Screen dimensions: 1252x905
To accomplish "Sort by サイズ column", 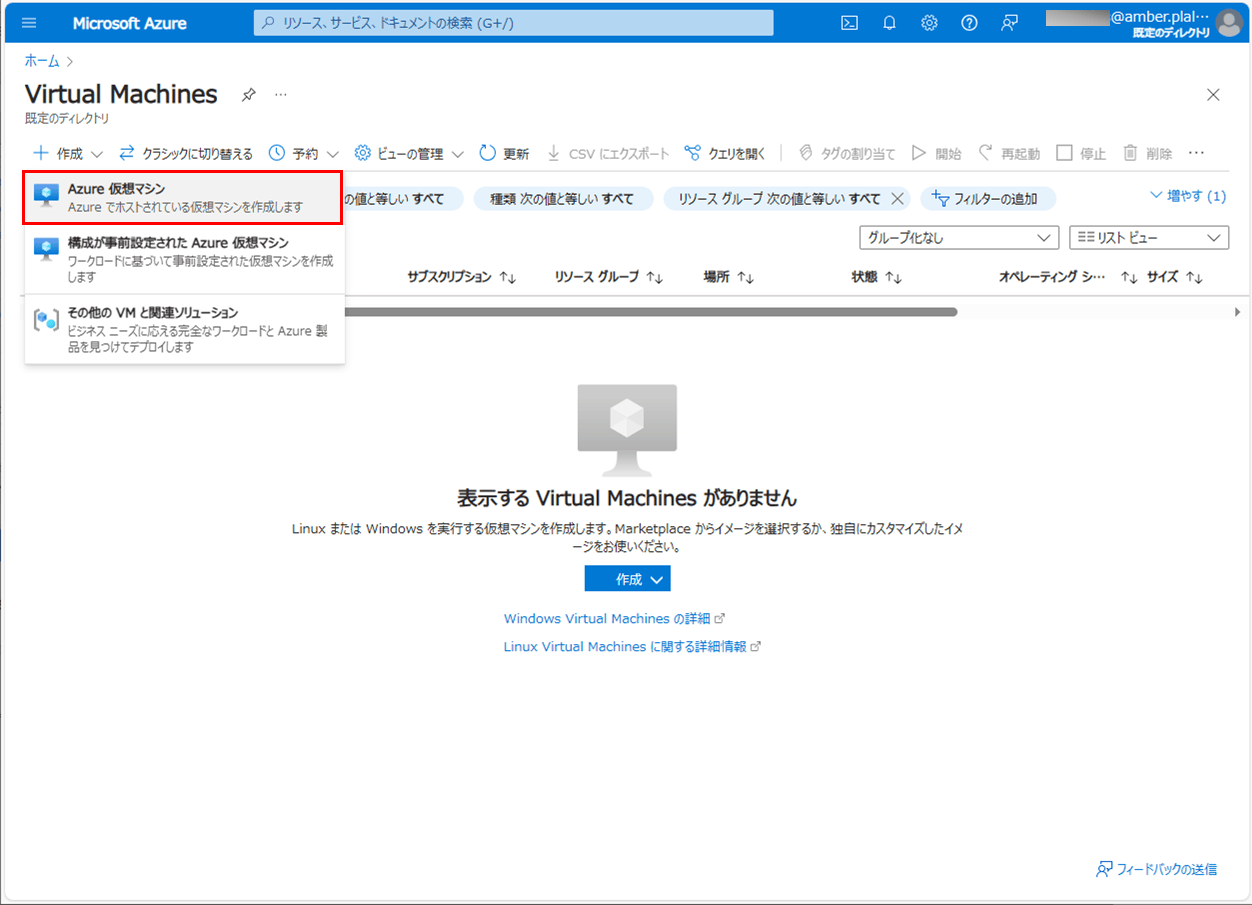I will [1174, 277].
